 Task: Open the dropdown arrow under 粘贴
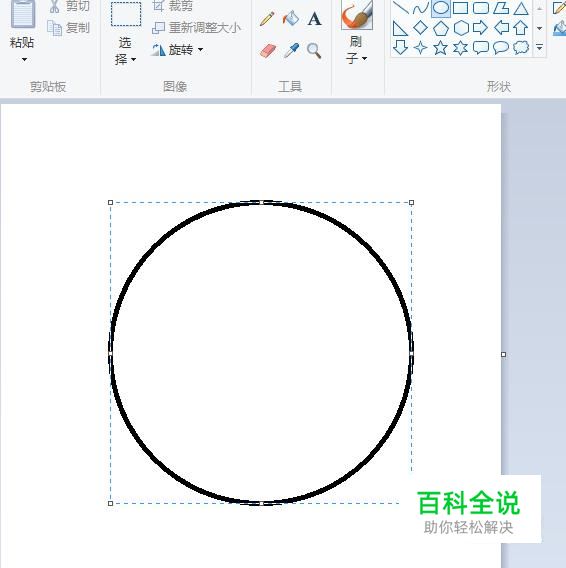pyautogui.click(x=24, y=59)
